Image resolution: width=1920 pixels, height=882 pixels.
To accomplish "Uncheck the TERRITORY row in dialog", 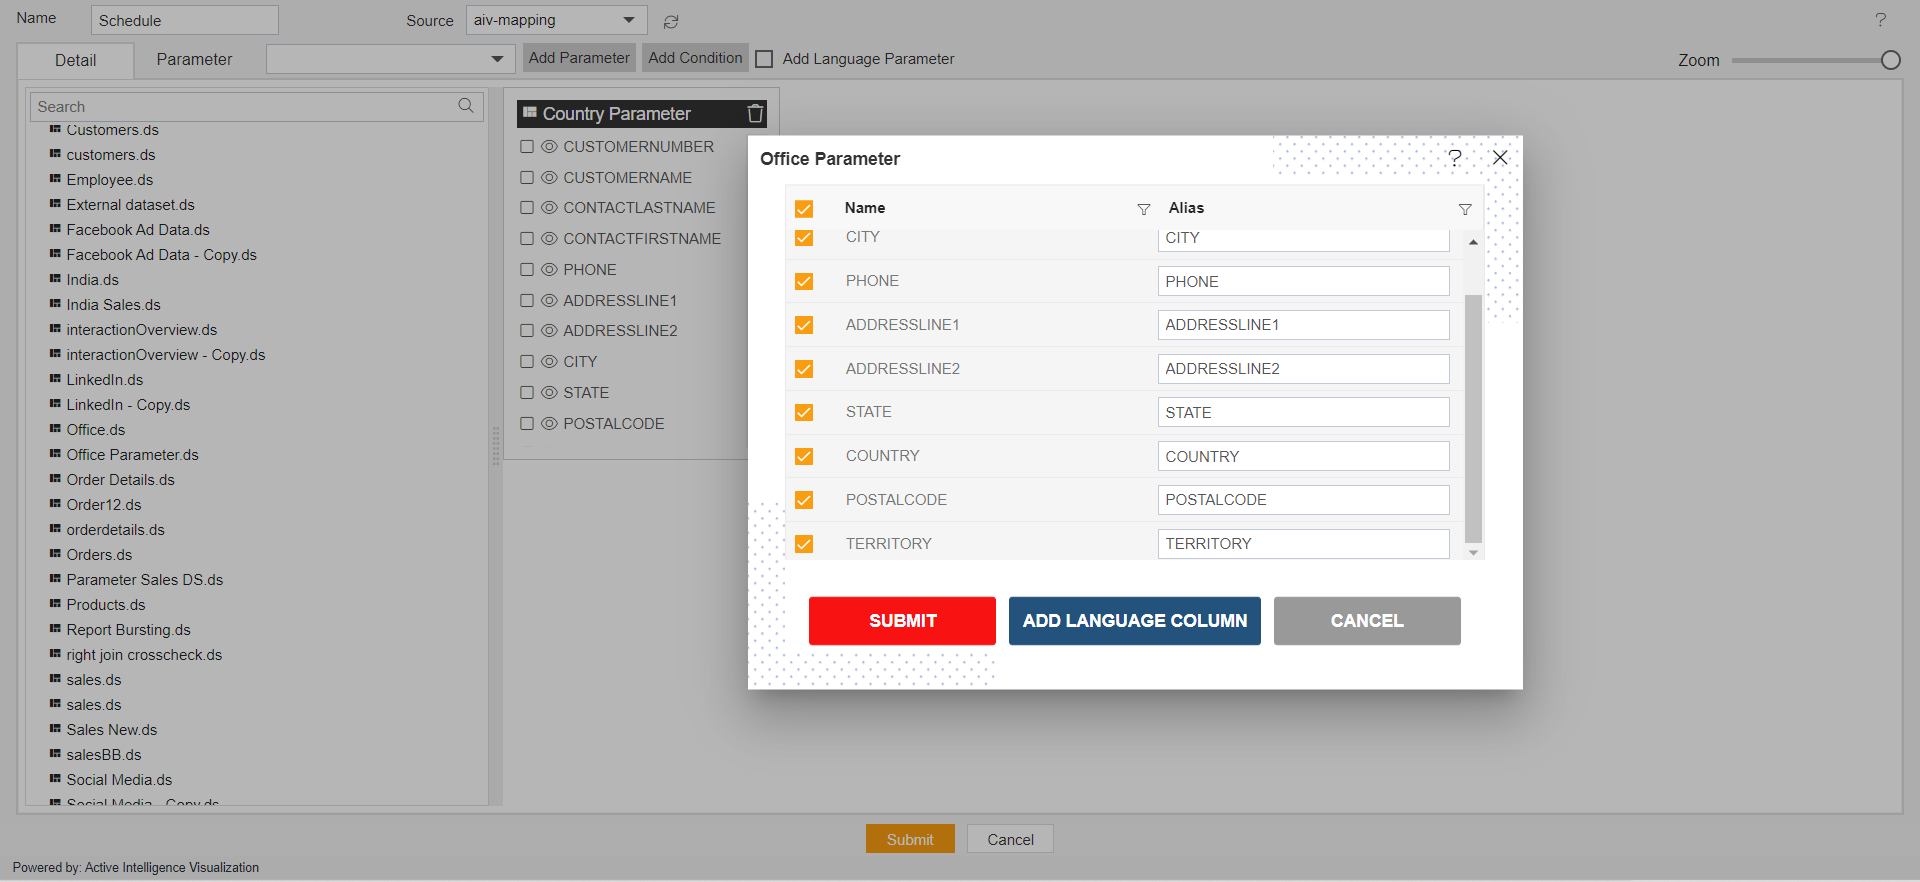I will click(804, 544).
